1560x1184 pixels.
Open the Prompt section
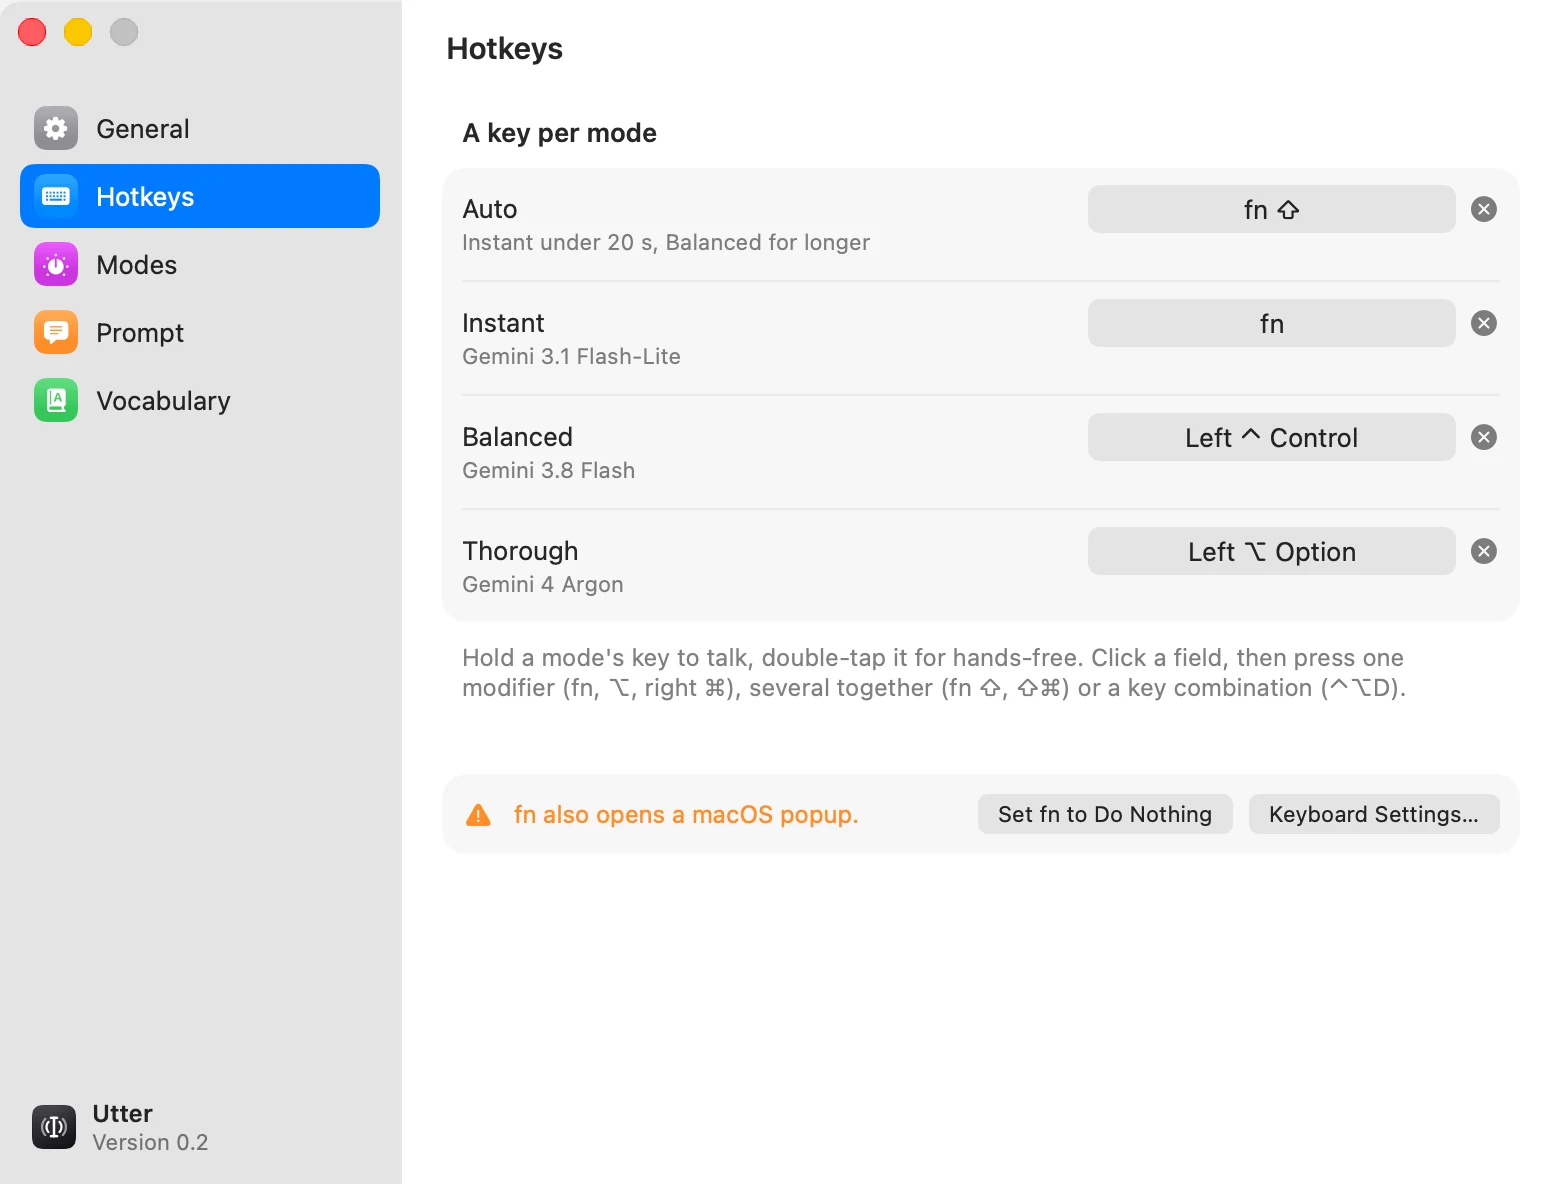tap(200, 332)
